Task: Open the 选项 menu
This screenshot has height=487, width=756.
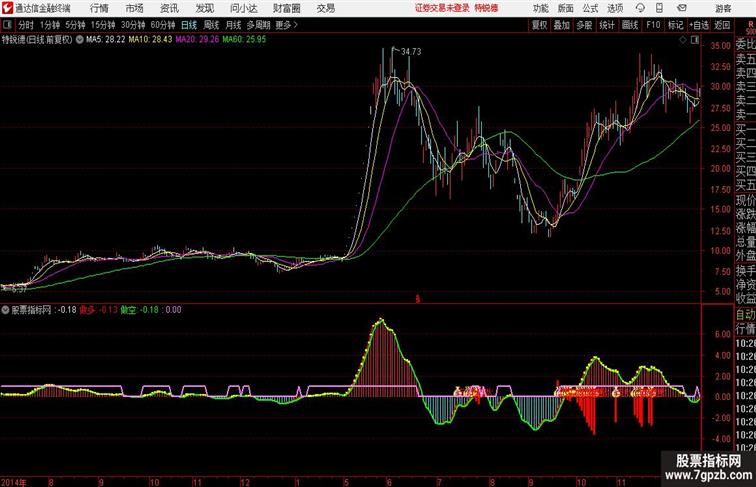Action: [615, 8]
